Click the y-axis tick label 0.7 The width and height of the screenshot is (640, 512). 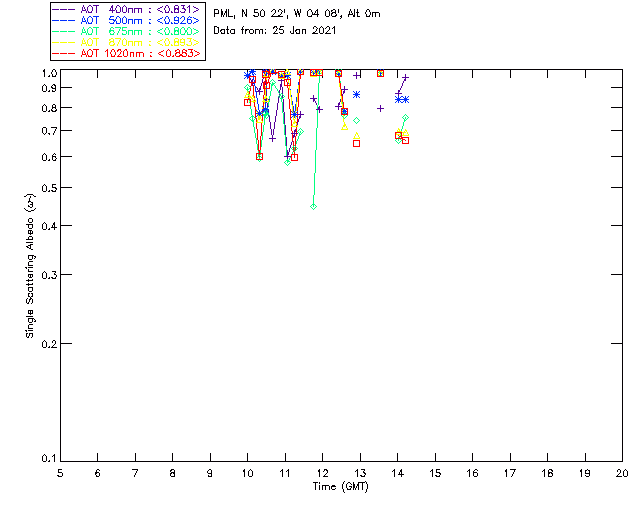point(49,131)
